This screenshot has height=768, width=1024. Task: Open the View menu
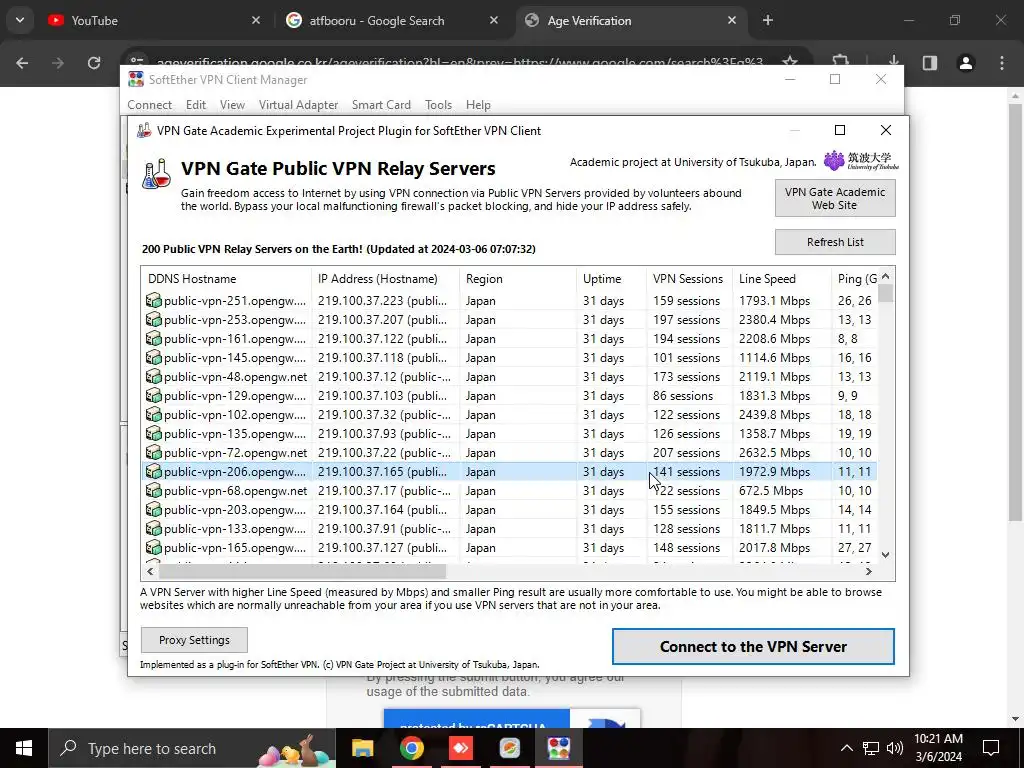[232, 104]
